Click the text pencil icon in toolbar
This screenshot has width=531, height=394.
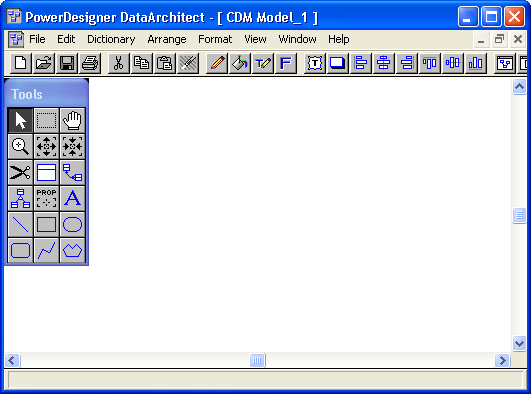pyautogui.click(x=263, y=63)
